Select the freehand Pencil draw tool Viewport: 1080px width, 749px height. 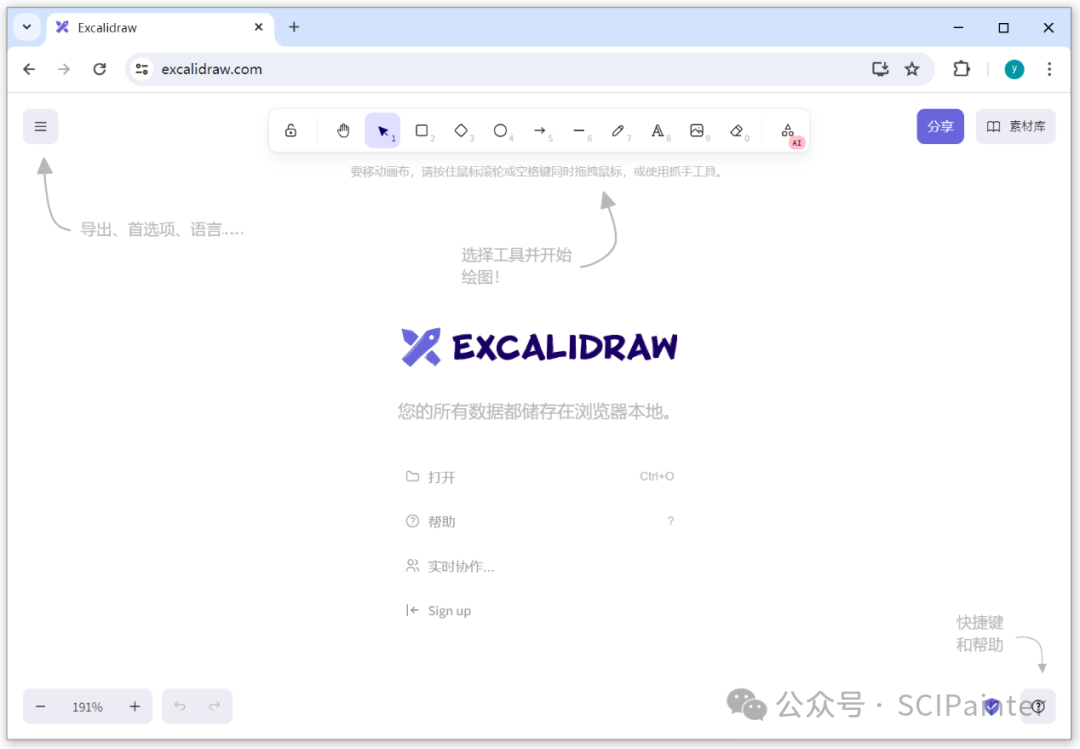[x=619, y=130]
